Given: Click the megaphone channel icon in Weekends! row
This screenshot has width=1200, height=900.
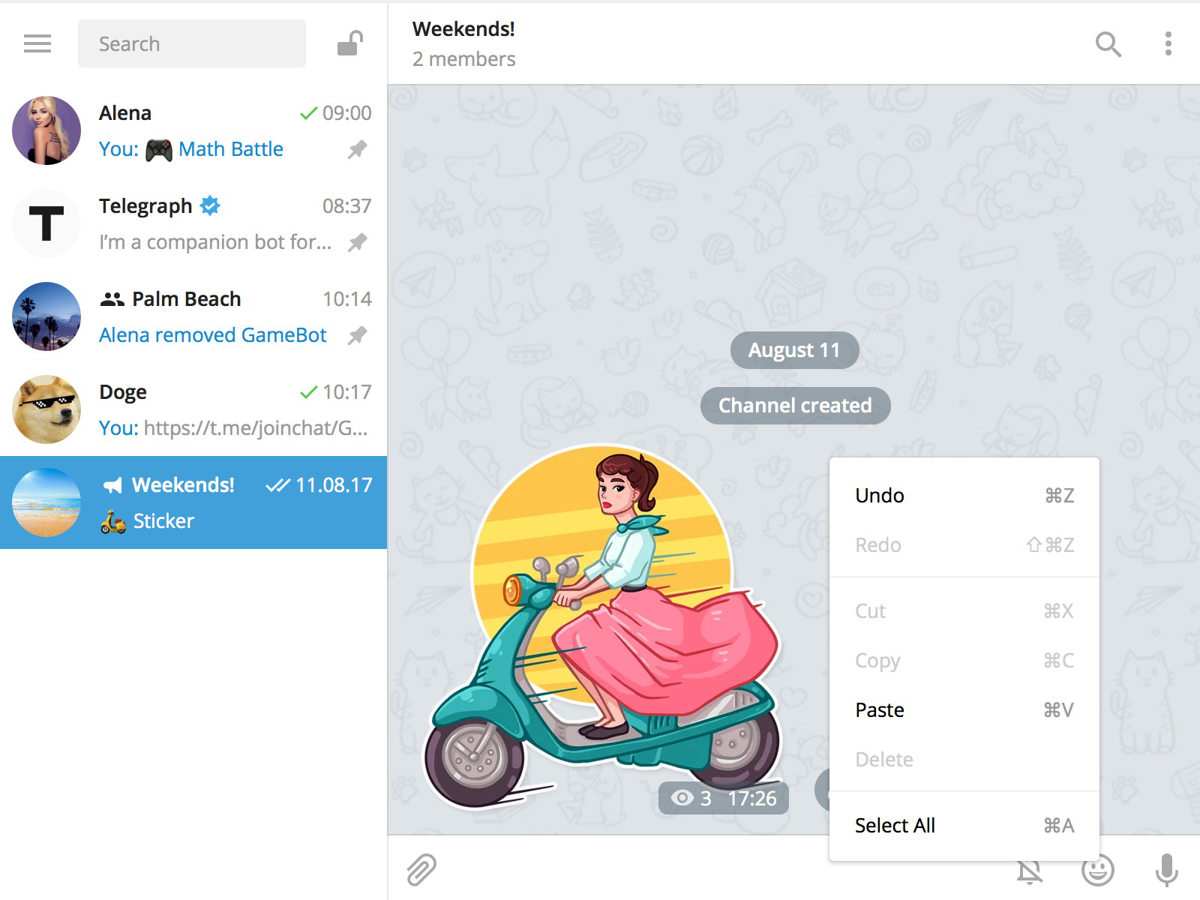Looking at the screenshot, I should 112,485.
